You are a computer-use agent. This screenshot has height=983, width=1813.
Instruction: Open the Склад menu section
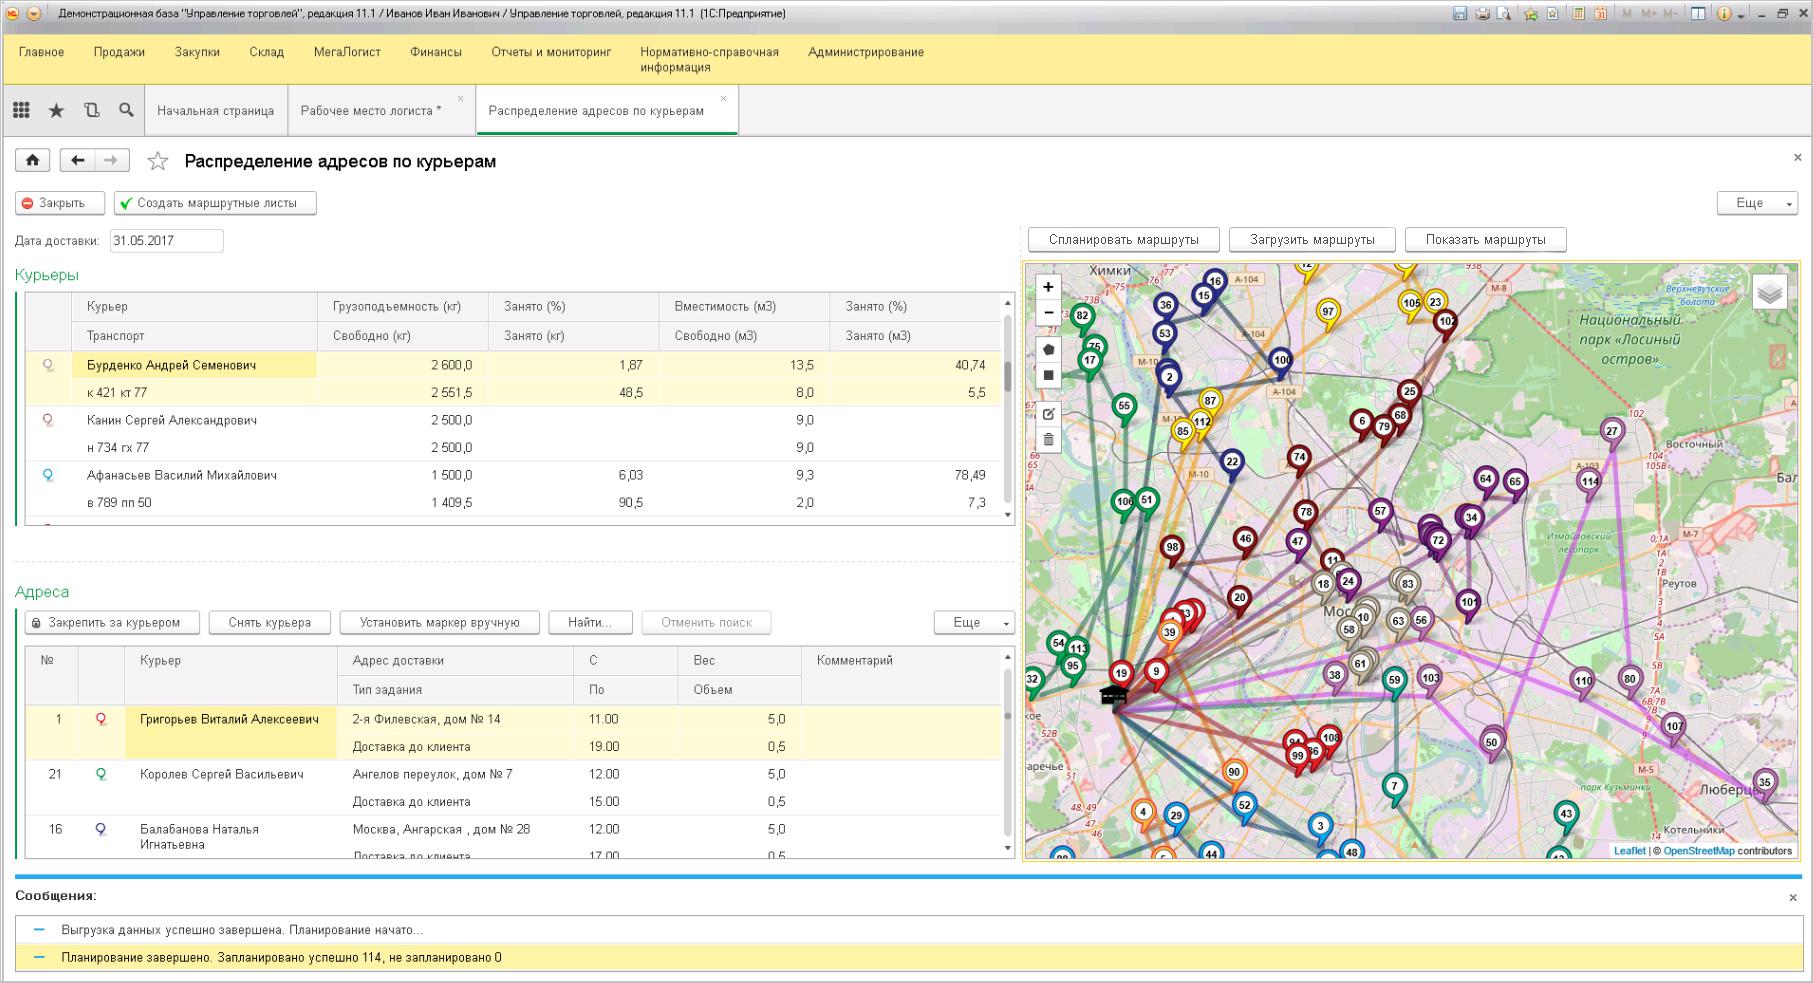point(267,52)
